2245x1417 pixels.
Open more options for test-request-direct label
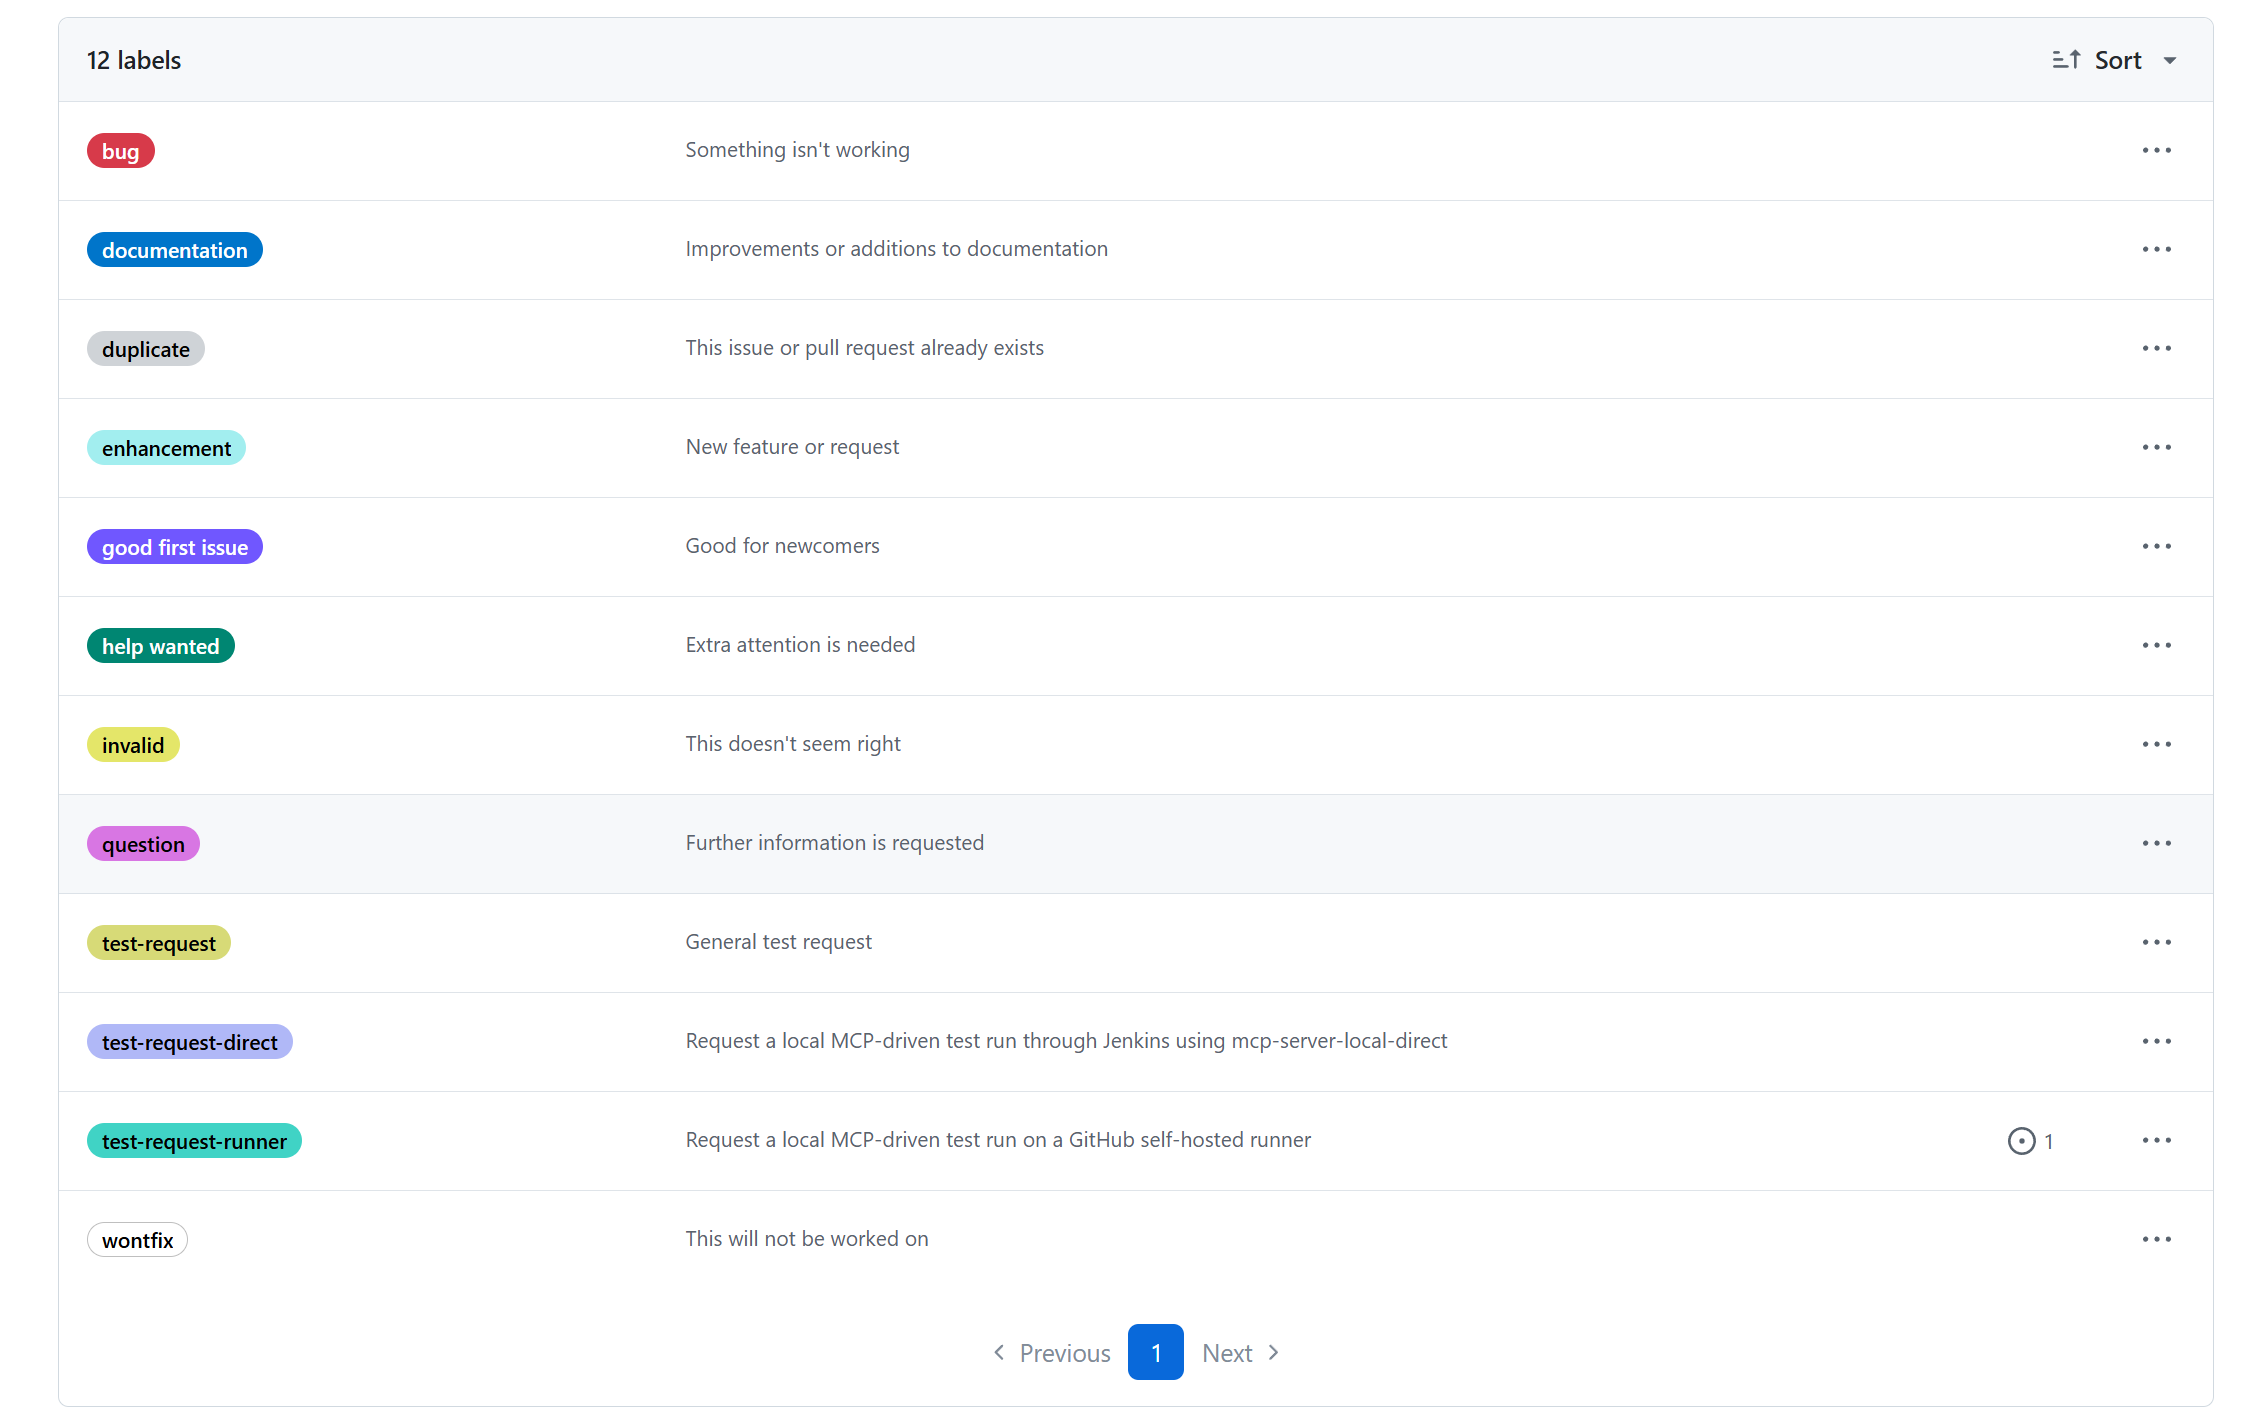[x=2156, y=1041]
